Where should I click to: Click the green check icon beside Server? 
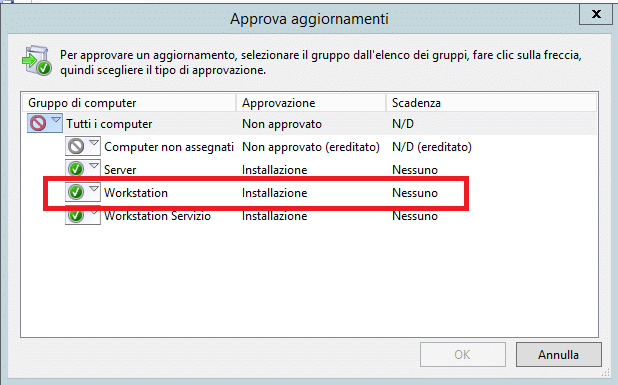click(76, 169)
